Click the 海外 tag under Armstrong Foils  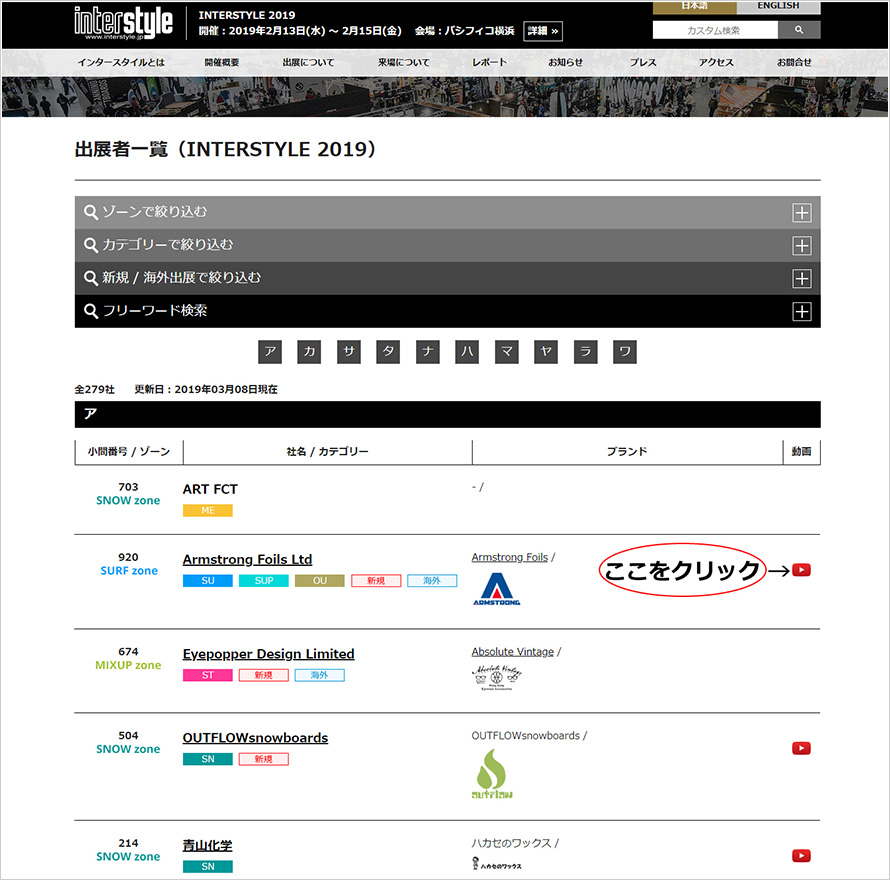(432, 581)
